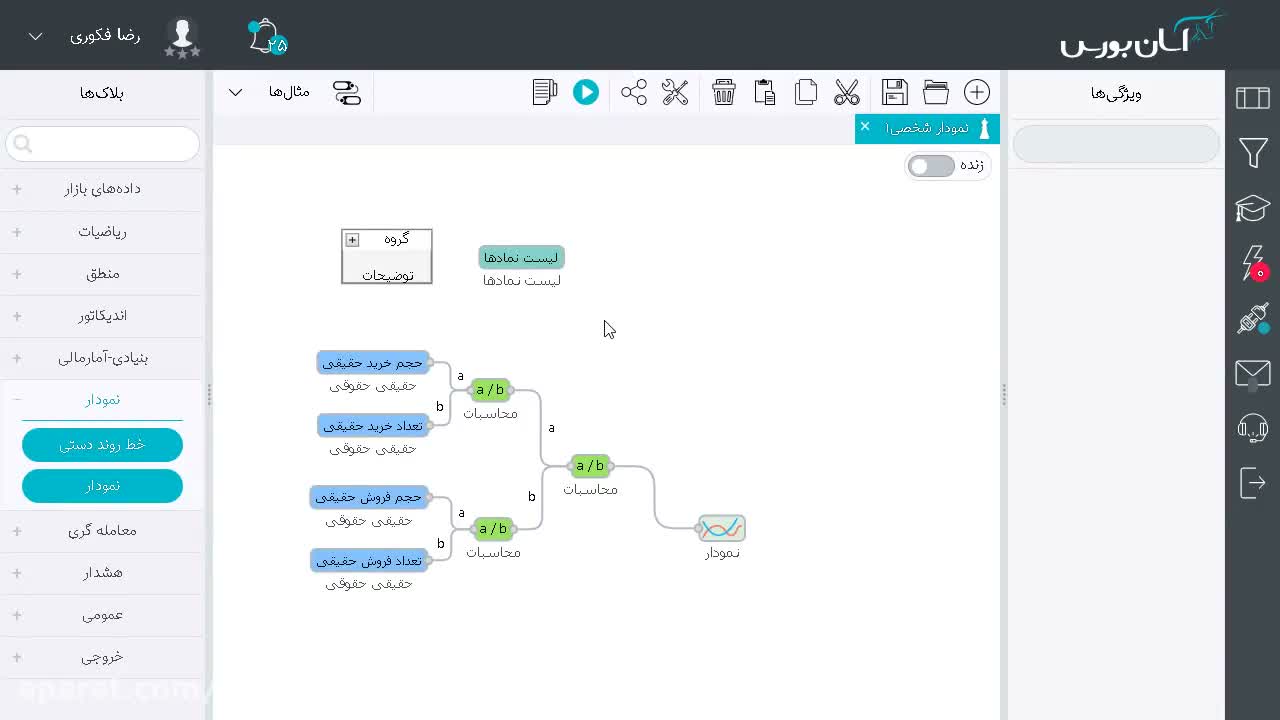Click the خط روند دستی block button
The height and width of the screenshot is (720, 1280).
[102, 445]
